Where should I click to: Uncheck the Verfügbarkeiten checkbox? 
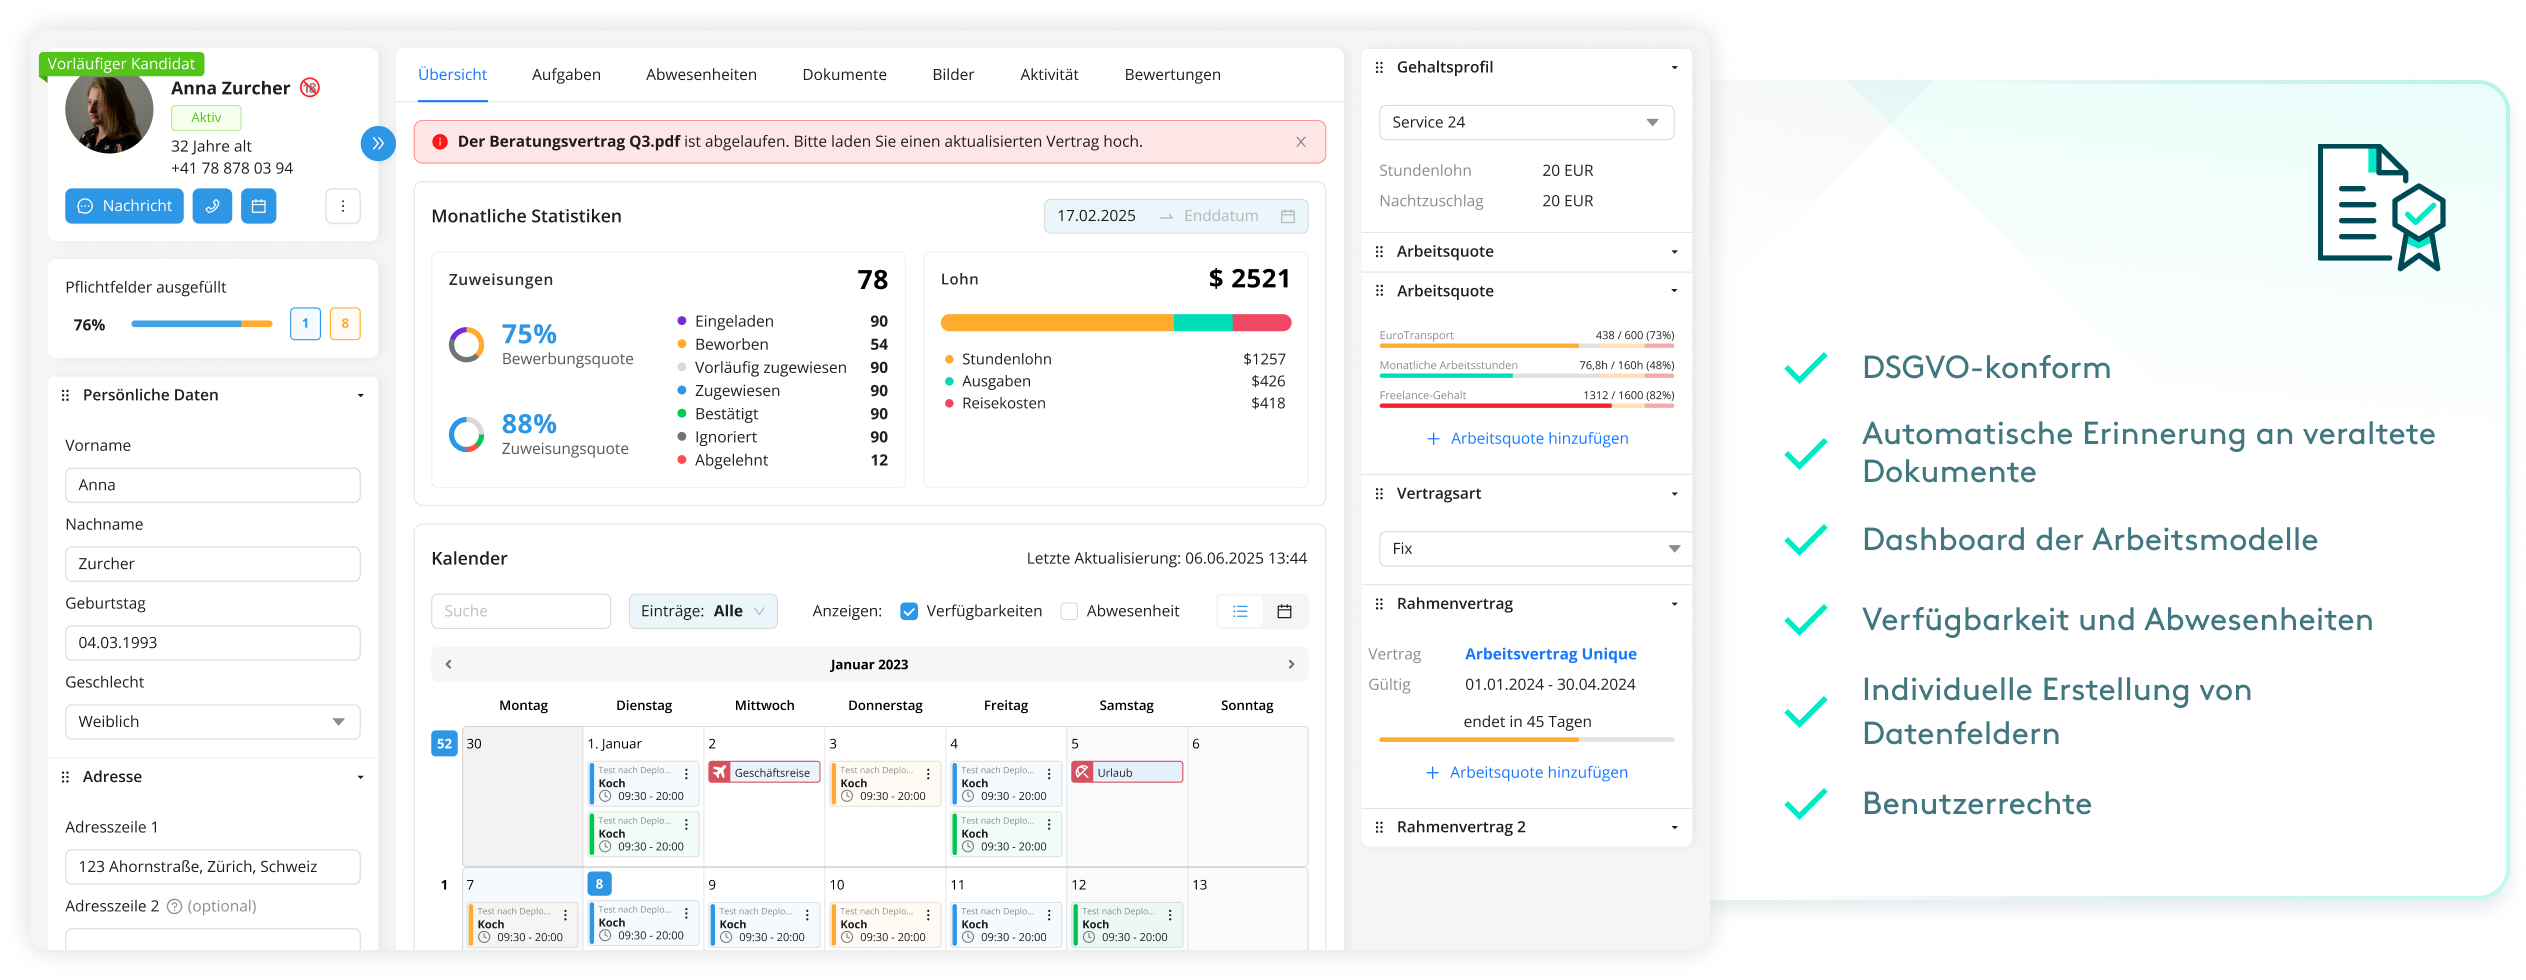tap(907, 611)
